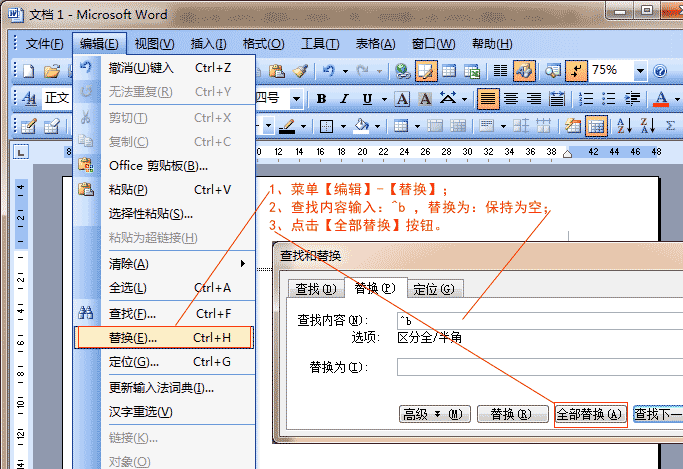Toggle Bold formatting
This screenshot has height=469, width=683.
point(322,99)
